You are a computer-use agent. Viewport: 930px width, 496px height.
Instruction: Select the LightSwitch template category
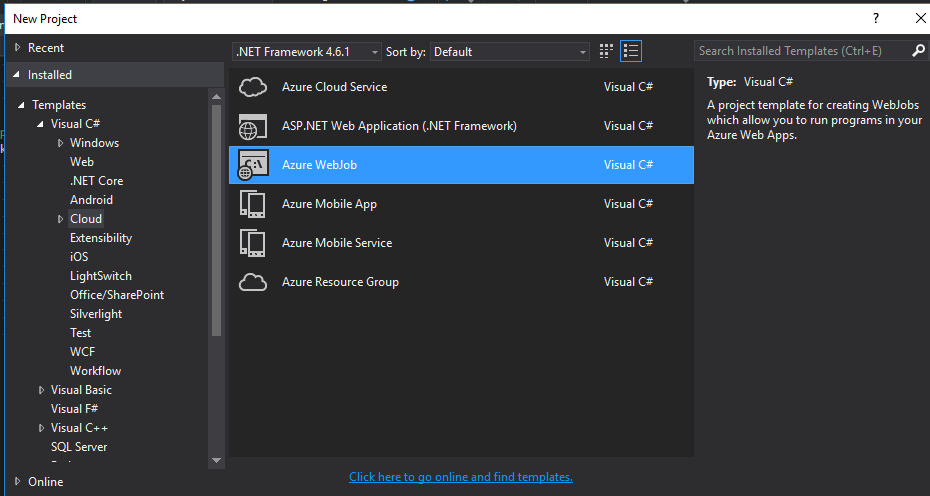101,276
